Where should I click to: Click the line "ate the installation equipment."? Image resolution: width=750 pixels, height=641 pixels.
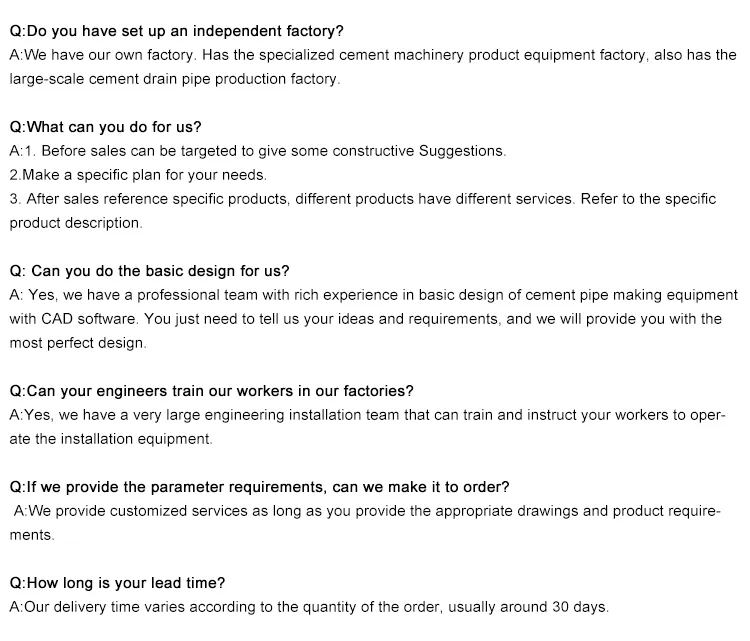(111, 438)
